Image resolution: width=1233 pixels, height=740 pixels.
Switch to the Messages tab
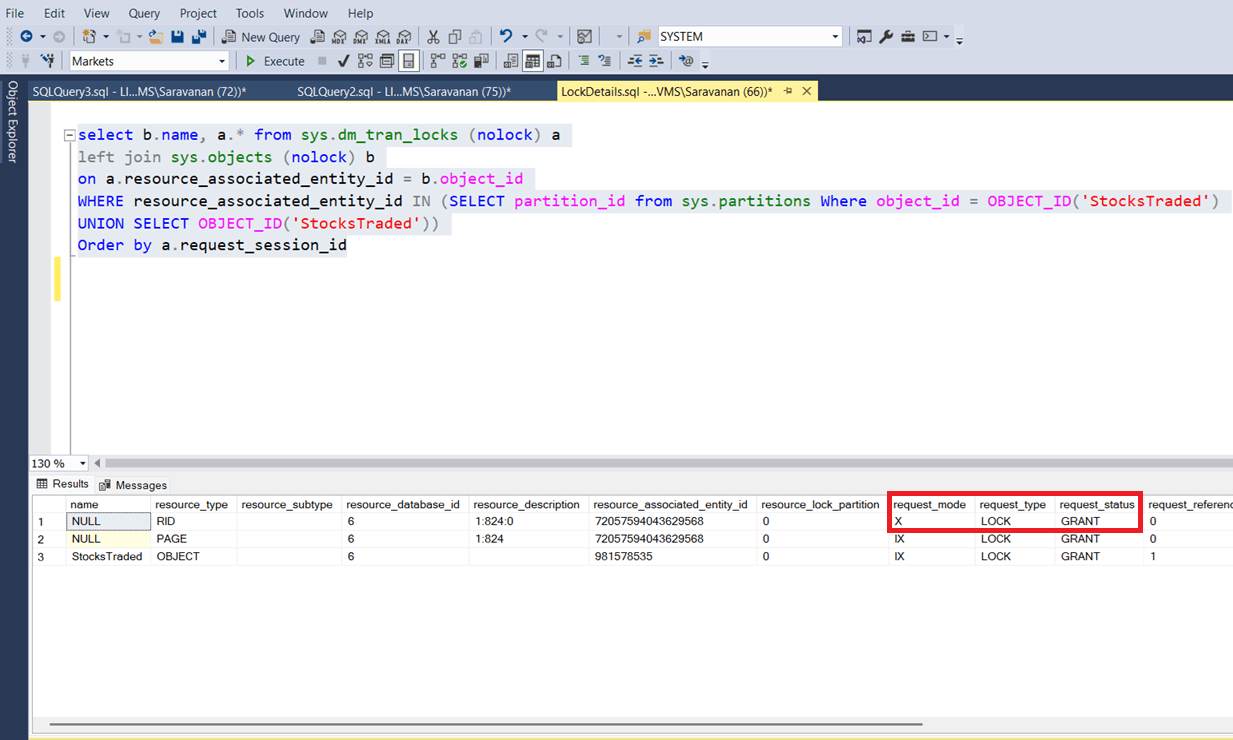click(x=133, y=485)
